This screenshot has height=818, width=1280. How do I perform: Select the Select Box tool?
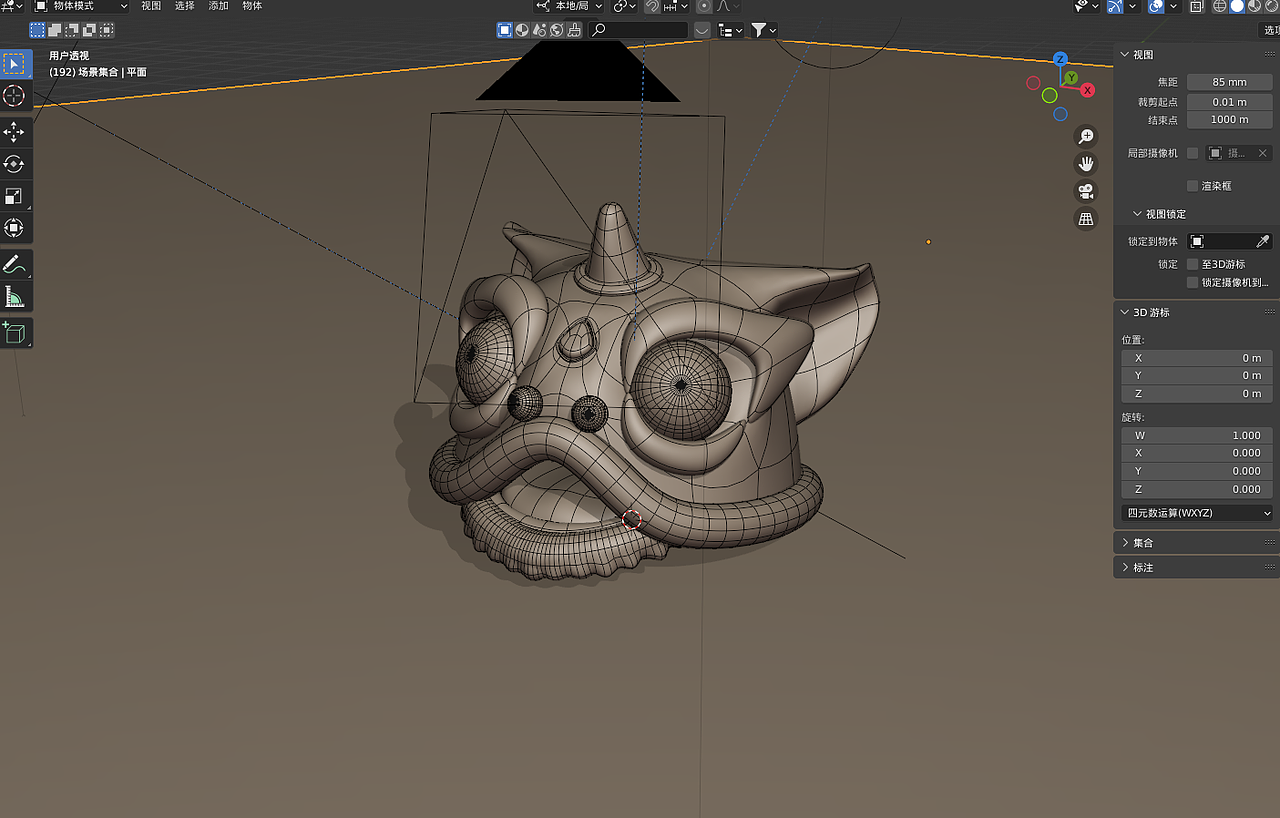coord(14,65)
